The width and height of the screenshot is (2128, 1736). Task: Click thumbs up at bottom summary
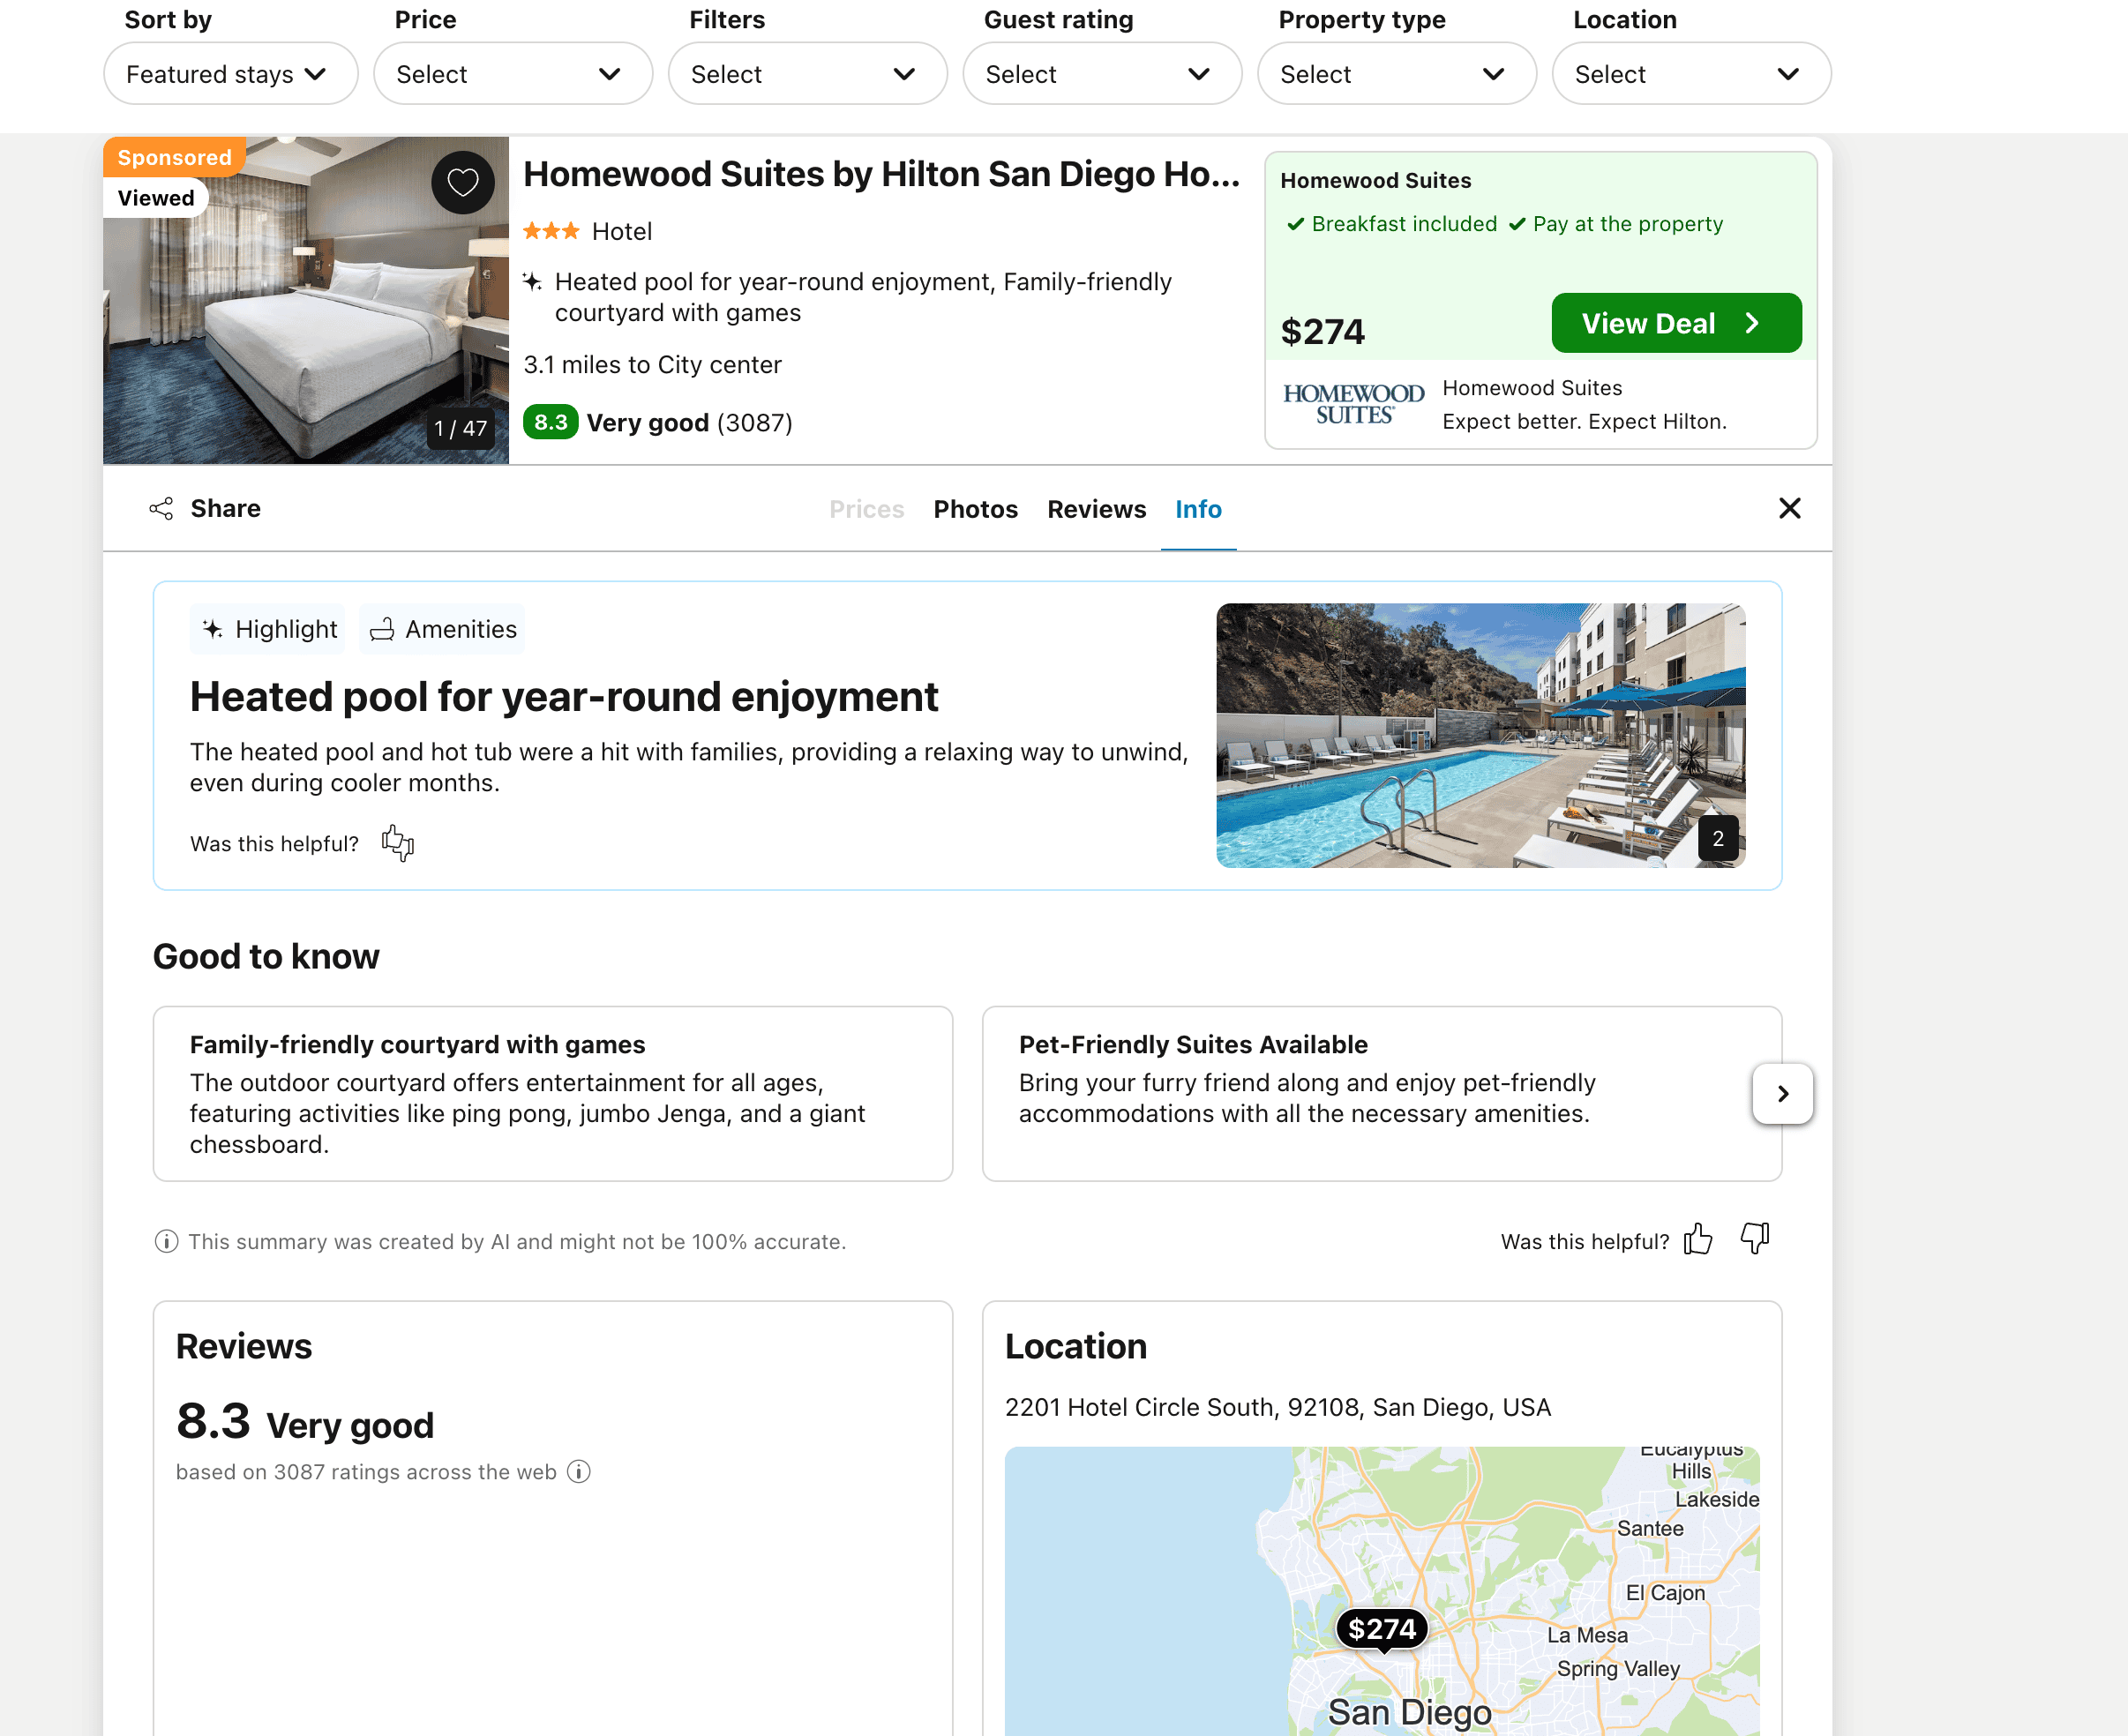tap(1697, 1240)
